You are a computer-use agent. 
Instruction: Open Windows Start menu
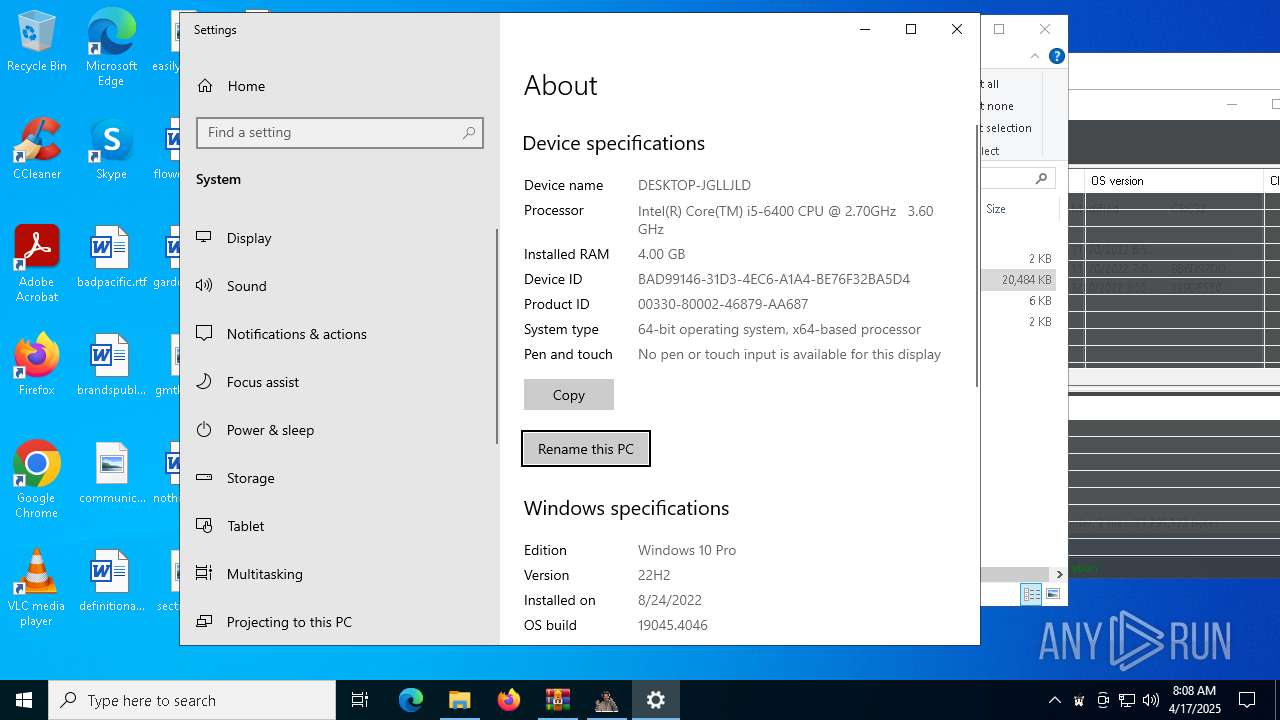[x=24, y=700]
